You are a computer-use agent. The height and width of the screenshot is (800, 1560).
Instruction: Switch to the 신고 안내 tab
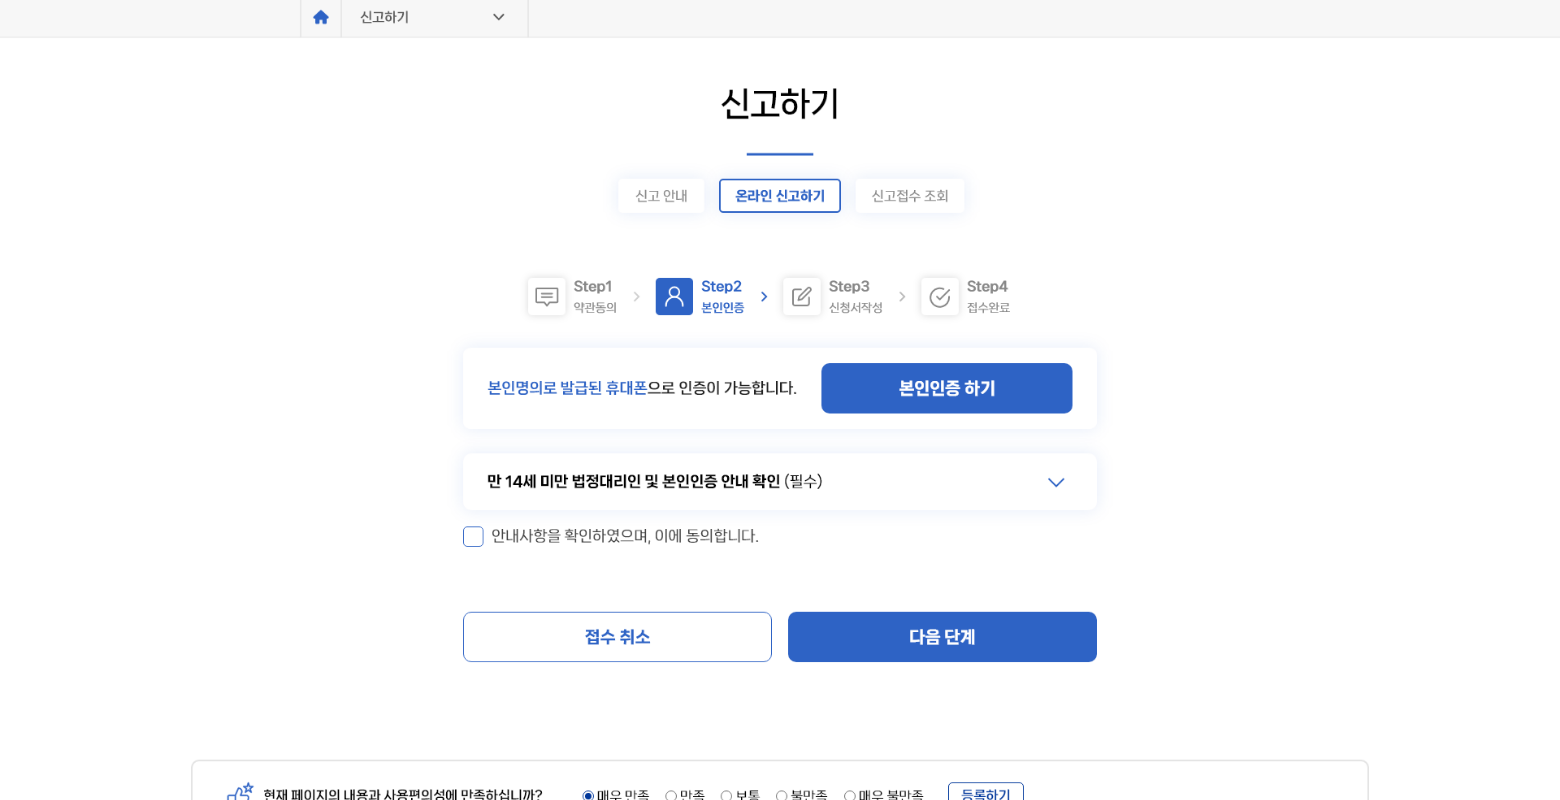point(661,196)
